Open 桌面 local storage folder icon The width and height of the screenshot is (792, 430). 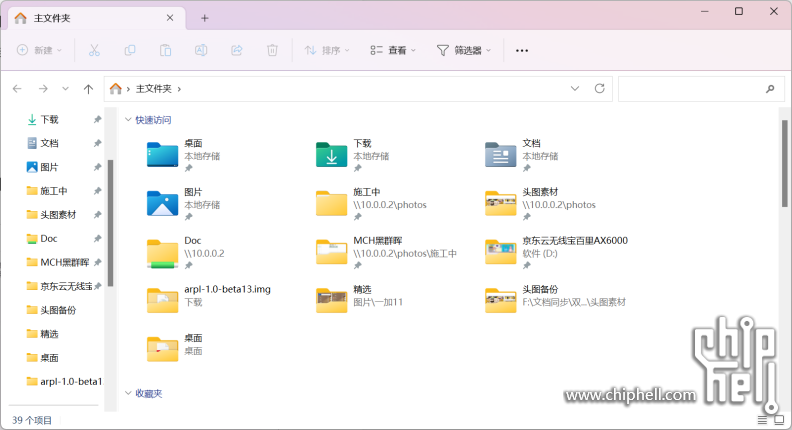(x=162, y=155)
